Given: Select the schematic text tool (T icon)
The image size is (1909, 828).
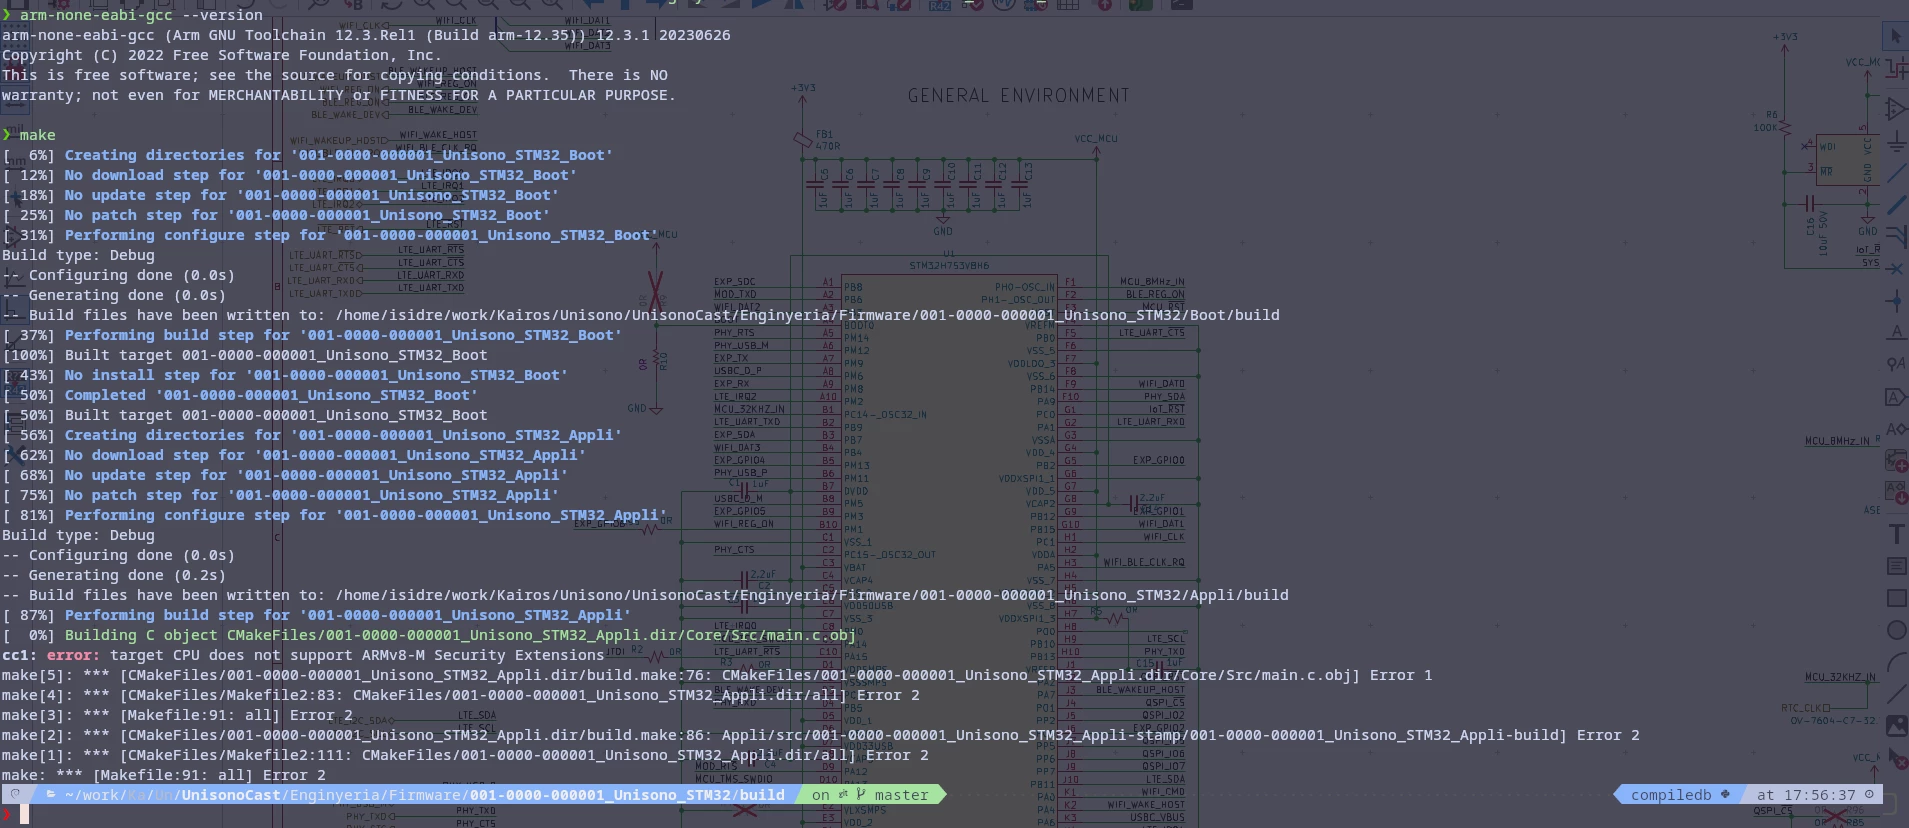Looking at the screenshot, I should [1895, 534].
